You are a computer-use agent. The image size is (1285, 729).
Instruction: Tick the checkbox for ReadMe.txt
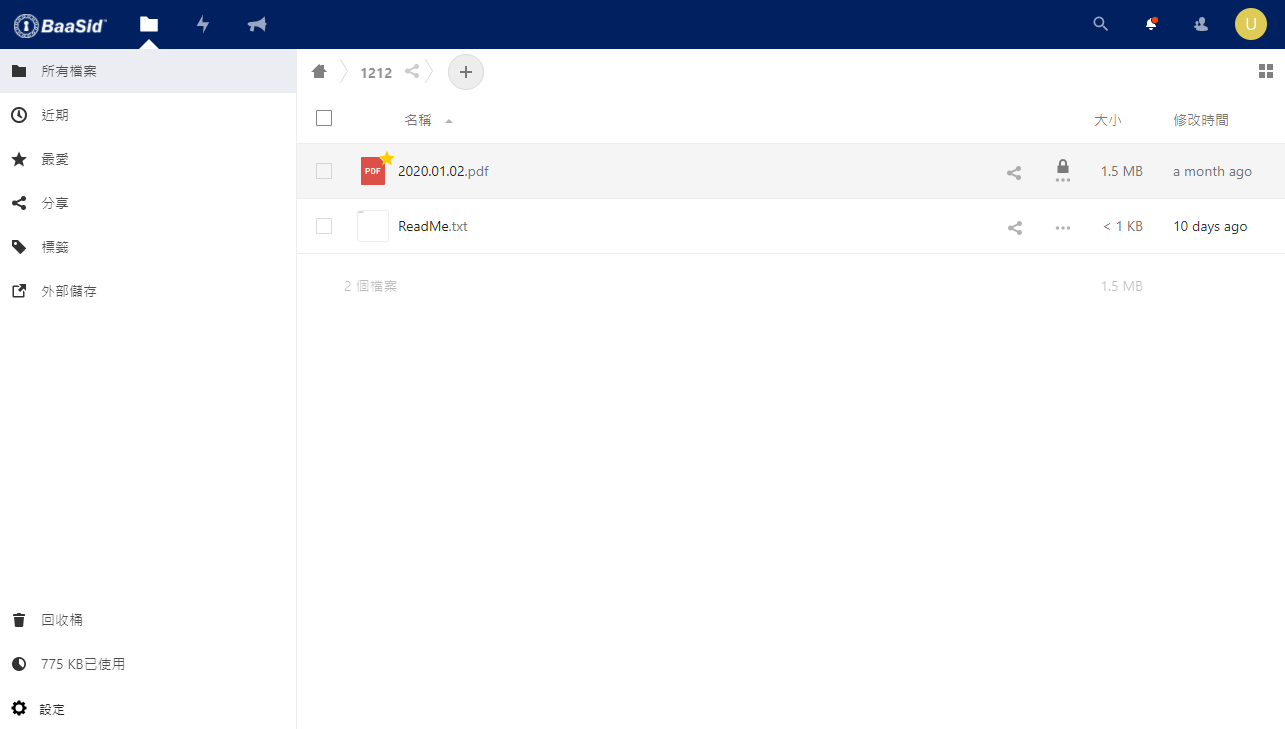(324, 226)
